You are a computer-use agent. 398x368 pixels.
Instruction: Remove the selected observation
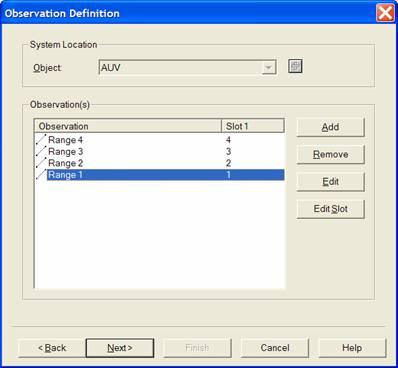[330, 155]
